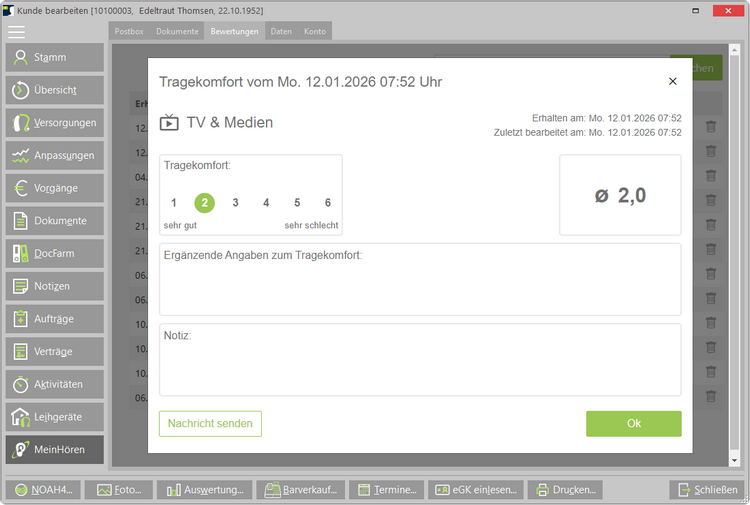The height and width of the screenshot is (505, 750).
Task: Click Foto... in bottom toolbar
Action: point(119,490)
